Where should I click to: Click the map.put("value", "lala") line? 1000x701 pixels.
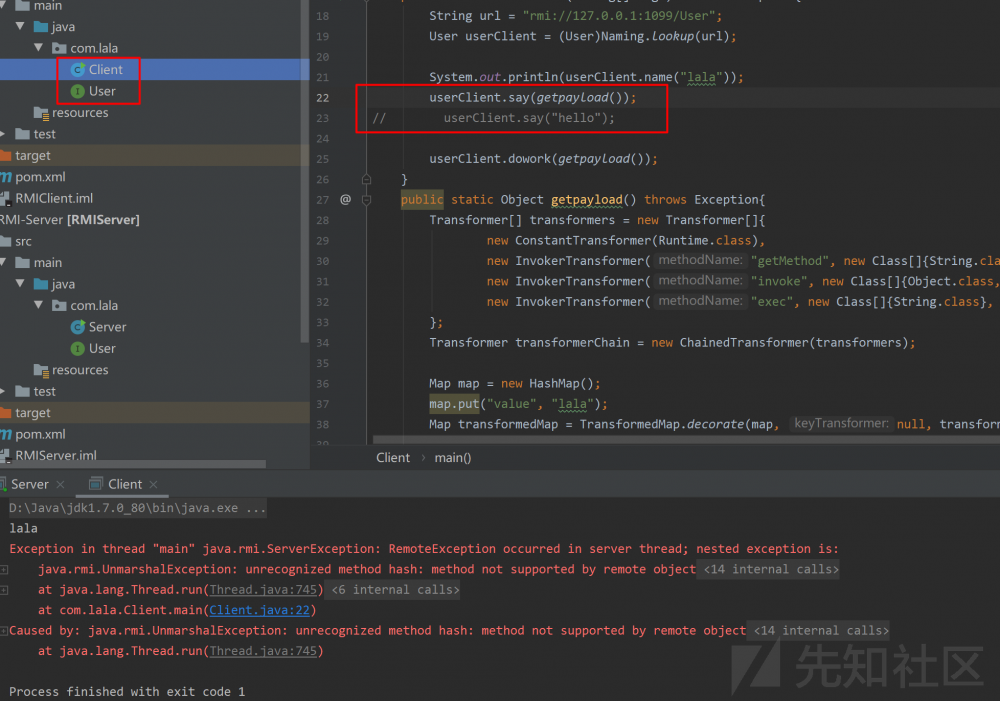[x=518, y=404]
